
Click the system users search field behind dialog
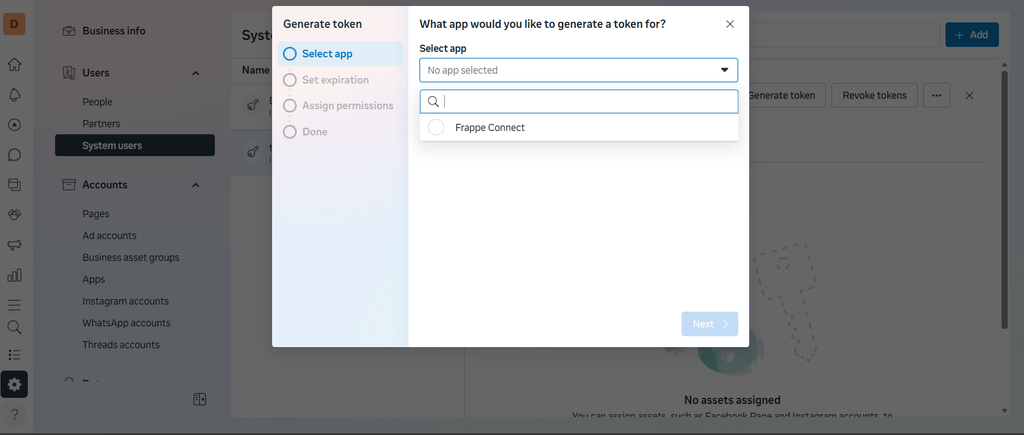tap(844, 35)
